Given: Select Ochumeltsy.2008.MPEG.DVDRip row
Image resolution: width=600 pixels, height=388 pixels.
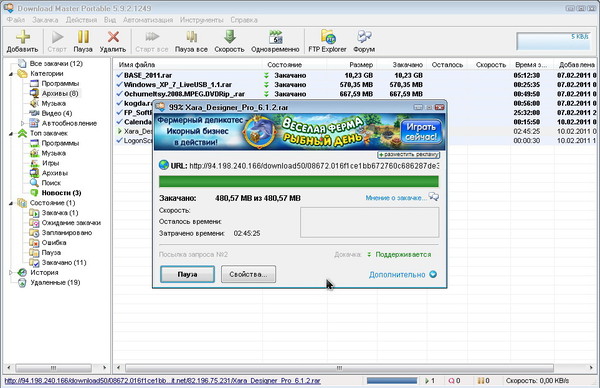Looking at the screenshot, I should pyautogui.click(x=356, y=94).
